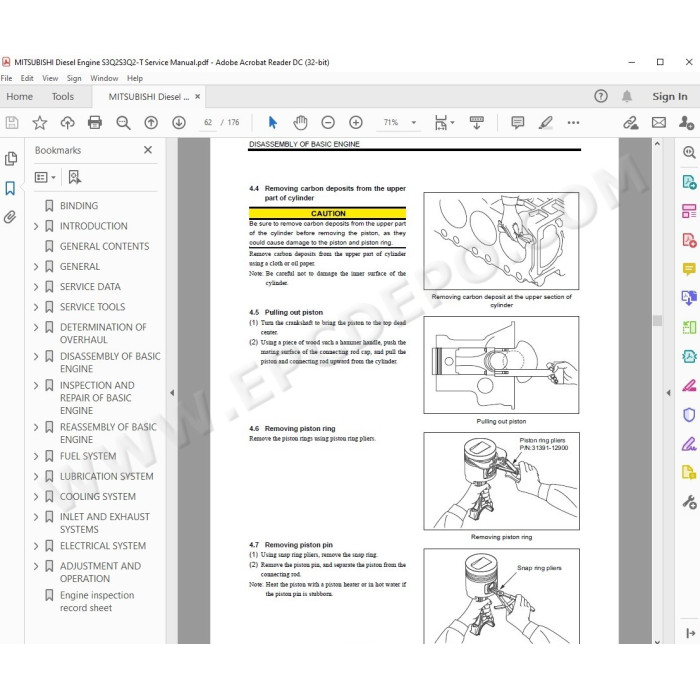Click the vertical scrollbar thumb
This screenshot has height=700, width=700.
coord(657,321)
